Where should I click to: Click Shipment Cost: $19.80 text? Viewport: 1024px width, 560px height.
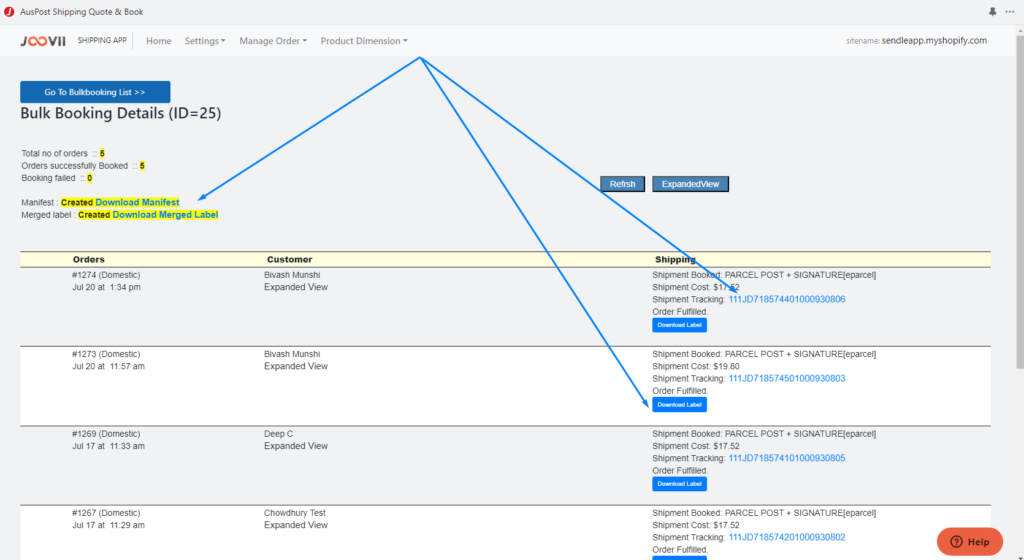(x=696, y=366)
